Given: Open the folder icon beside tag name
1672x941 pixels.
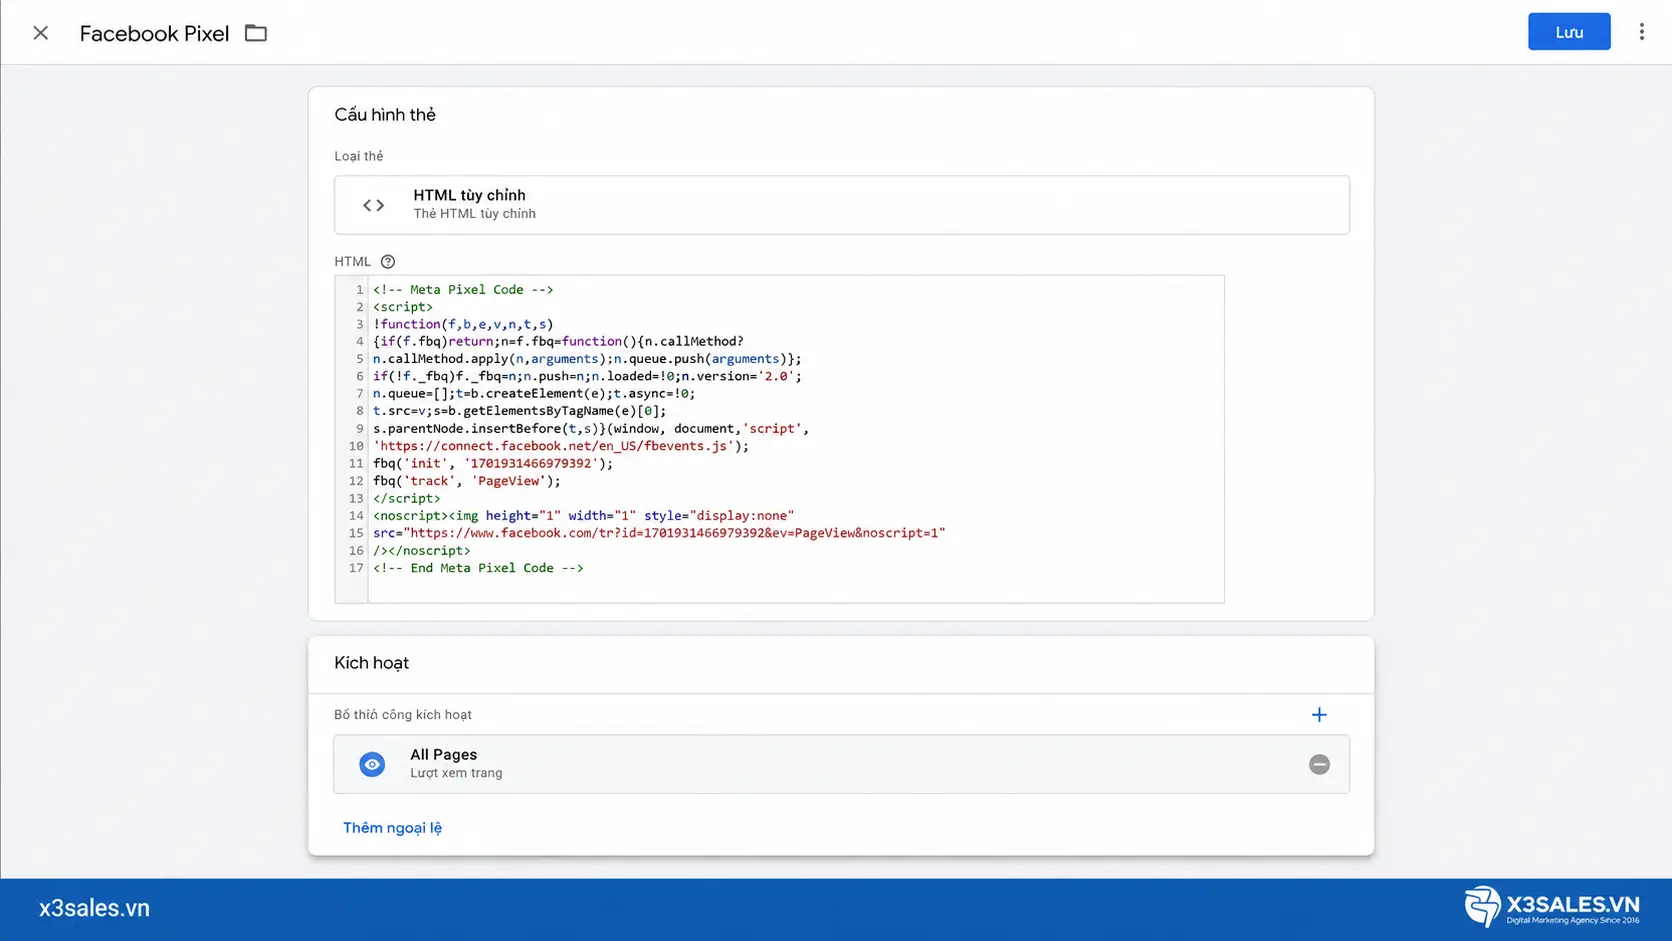Looking at the screenshot, I should pyautogui.click(x=256, y=33).
